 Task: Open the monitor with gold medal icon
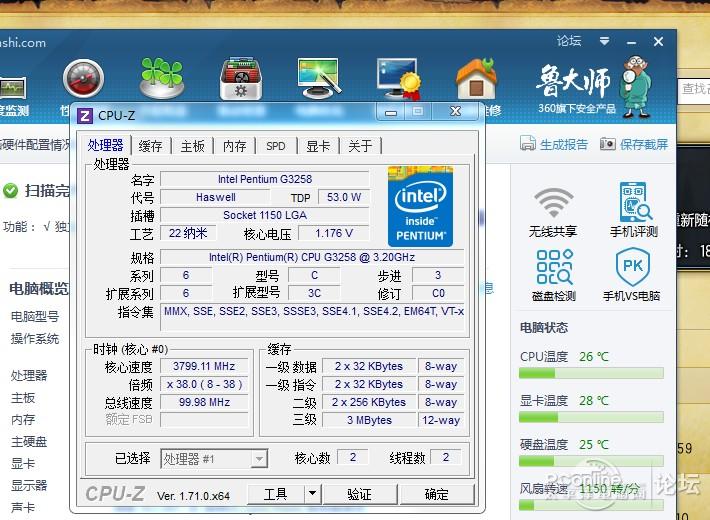(398, 78)
